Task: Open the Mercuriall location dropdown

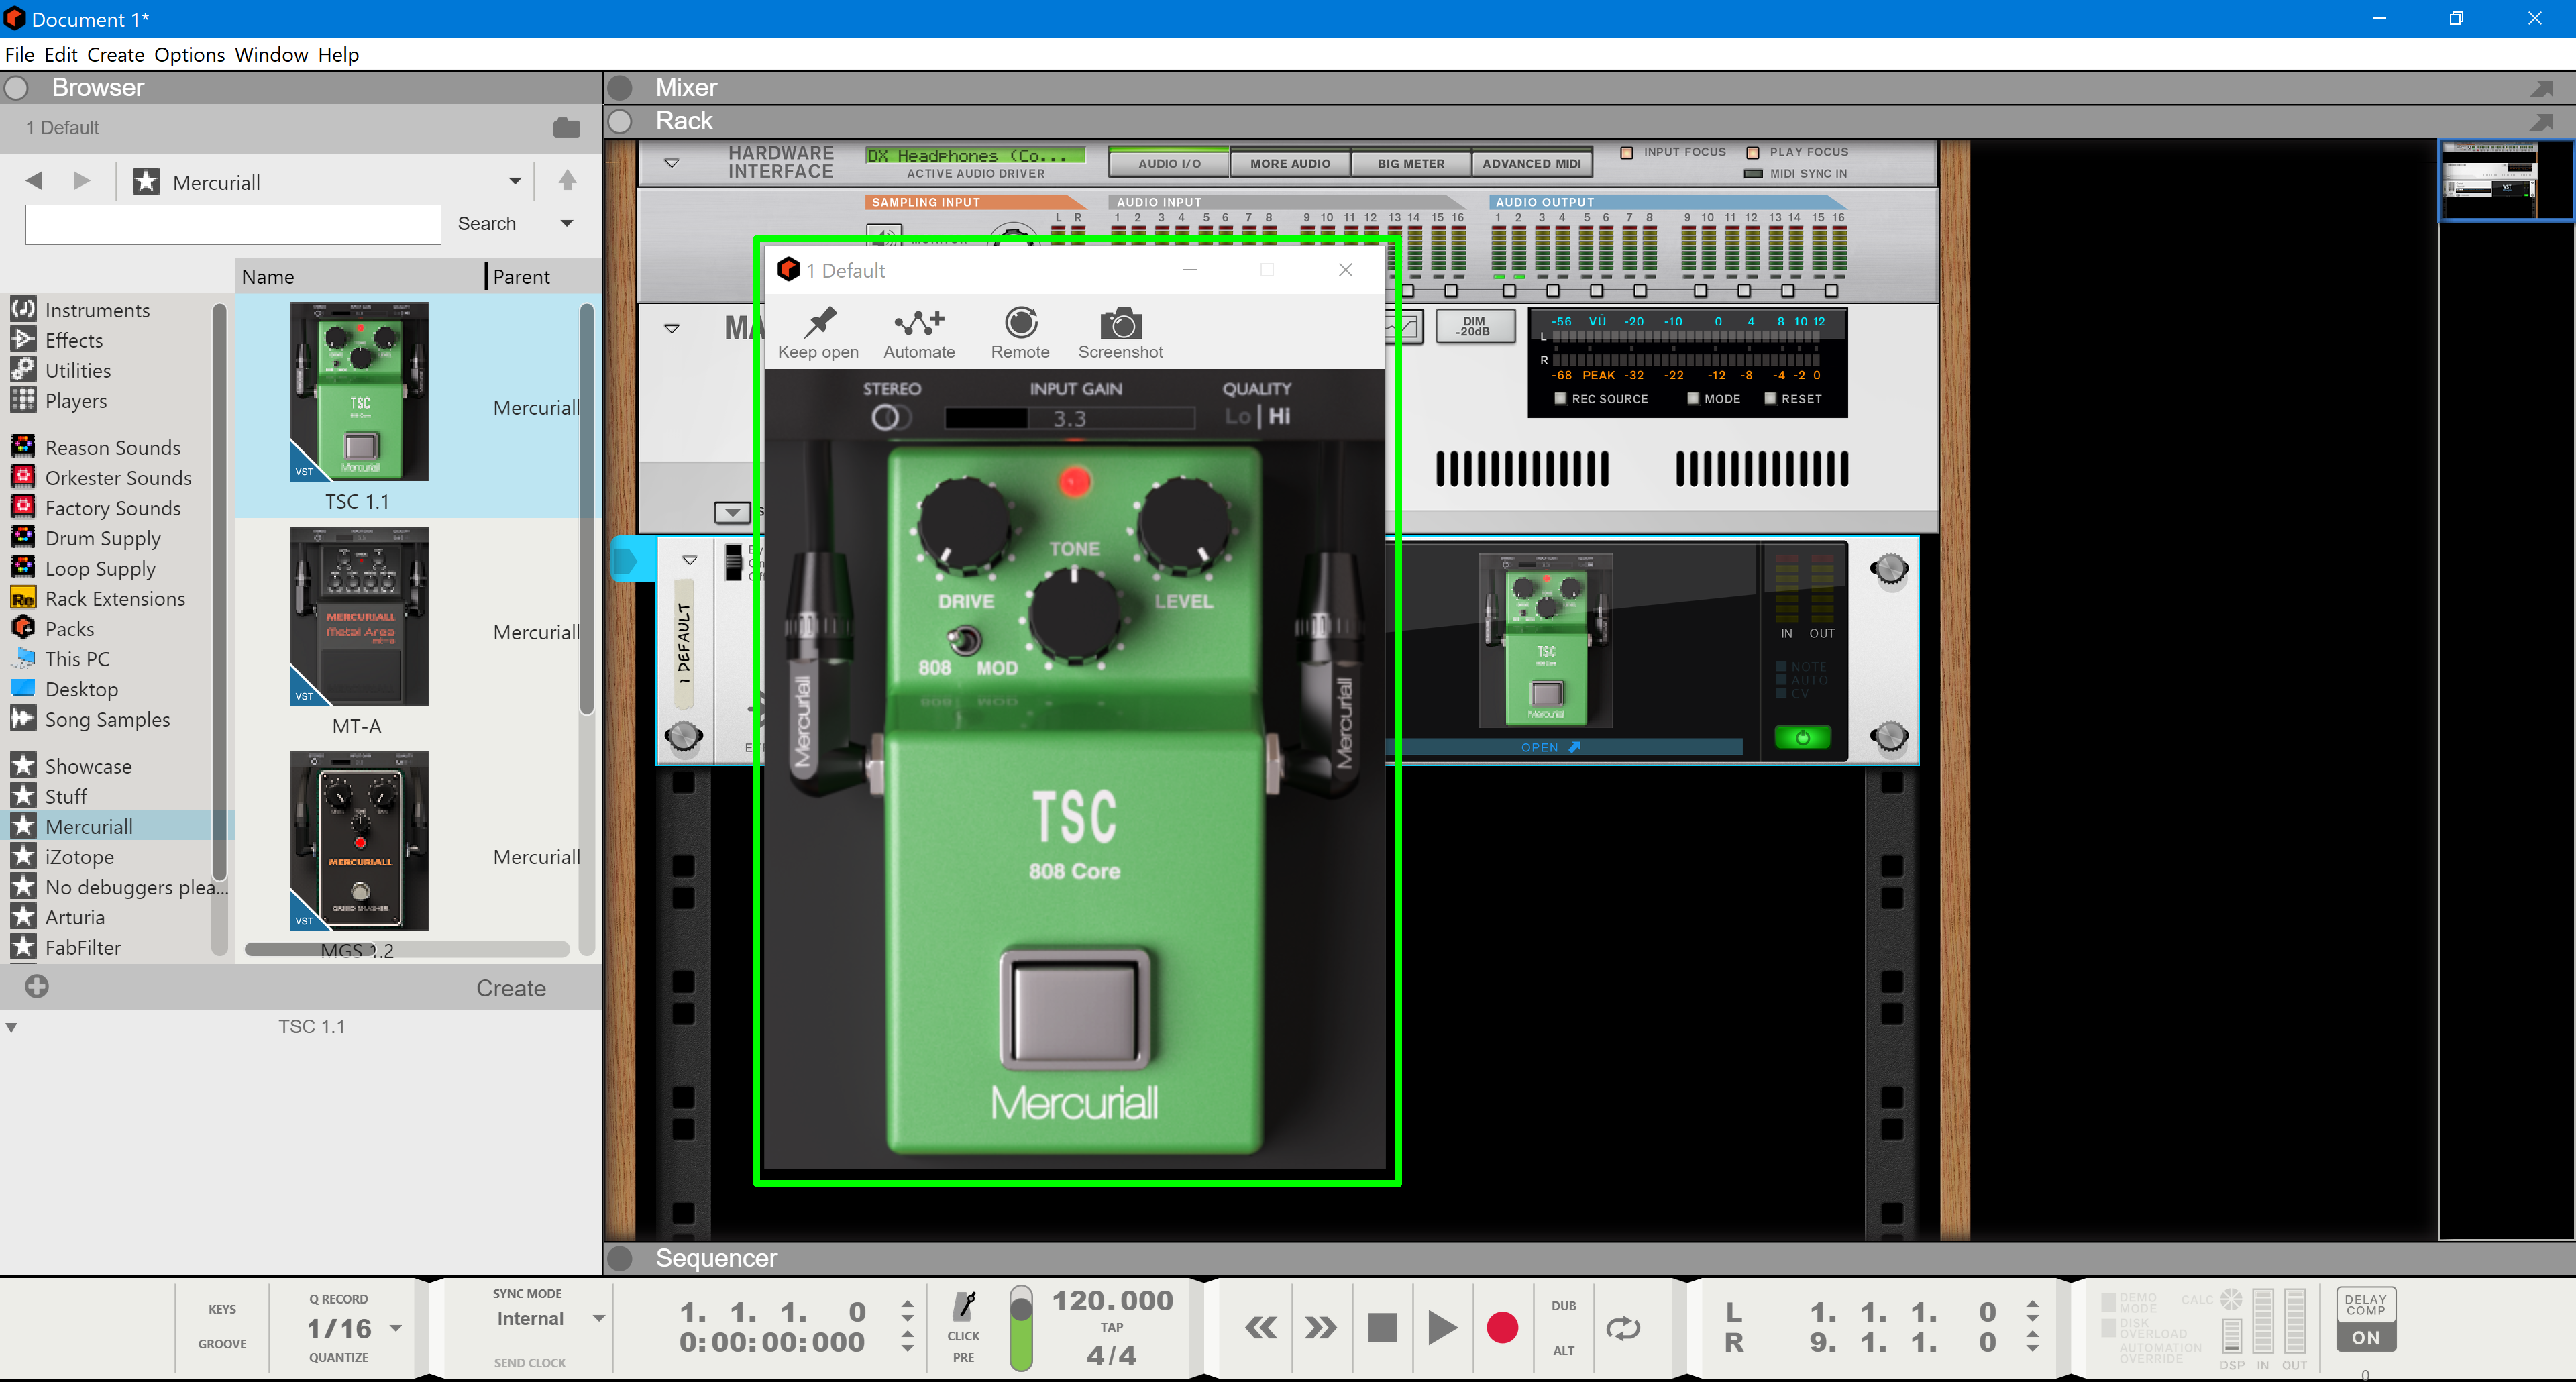Action: click(x=514, y=181)
